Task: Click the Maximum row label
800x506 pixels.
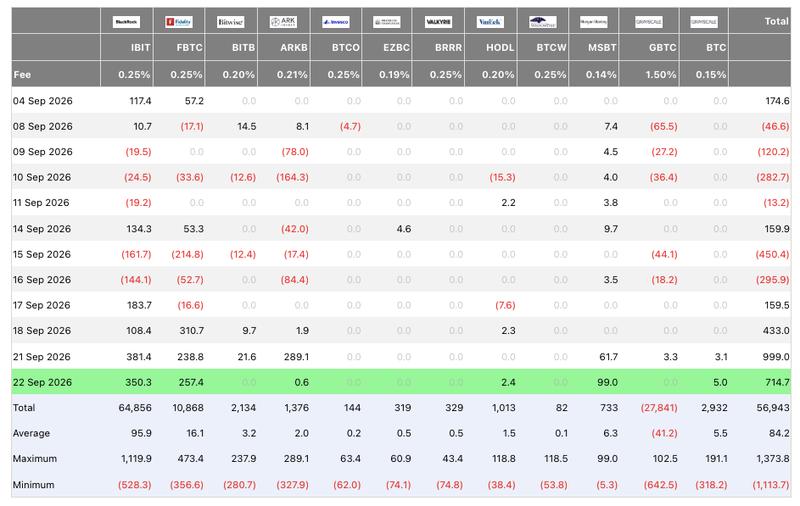Action: [x=35, y=459]
